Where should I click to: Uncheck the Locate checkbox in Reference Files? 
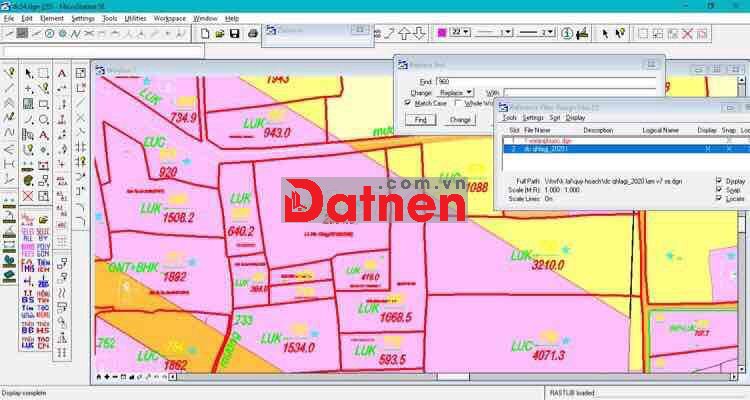click(717, 199)
